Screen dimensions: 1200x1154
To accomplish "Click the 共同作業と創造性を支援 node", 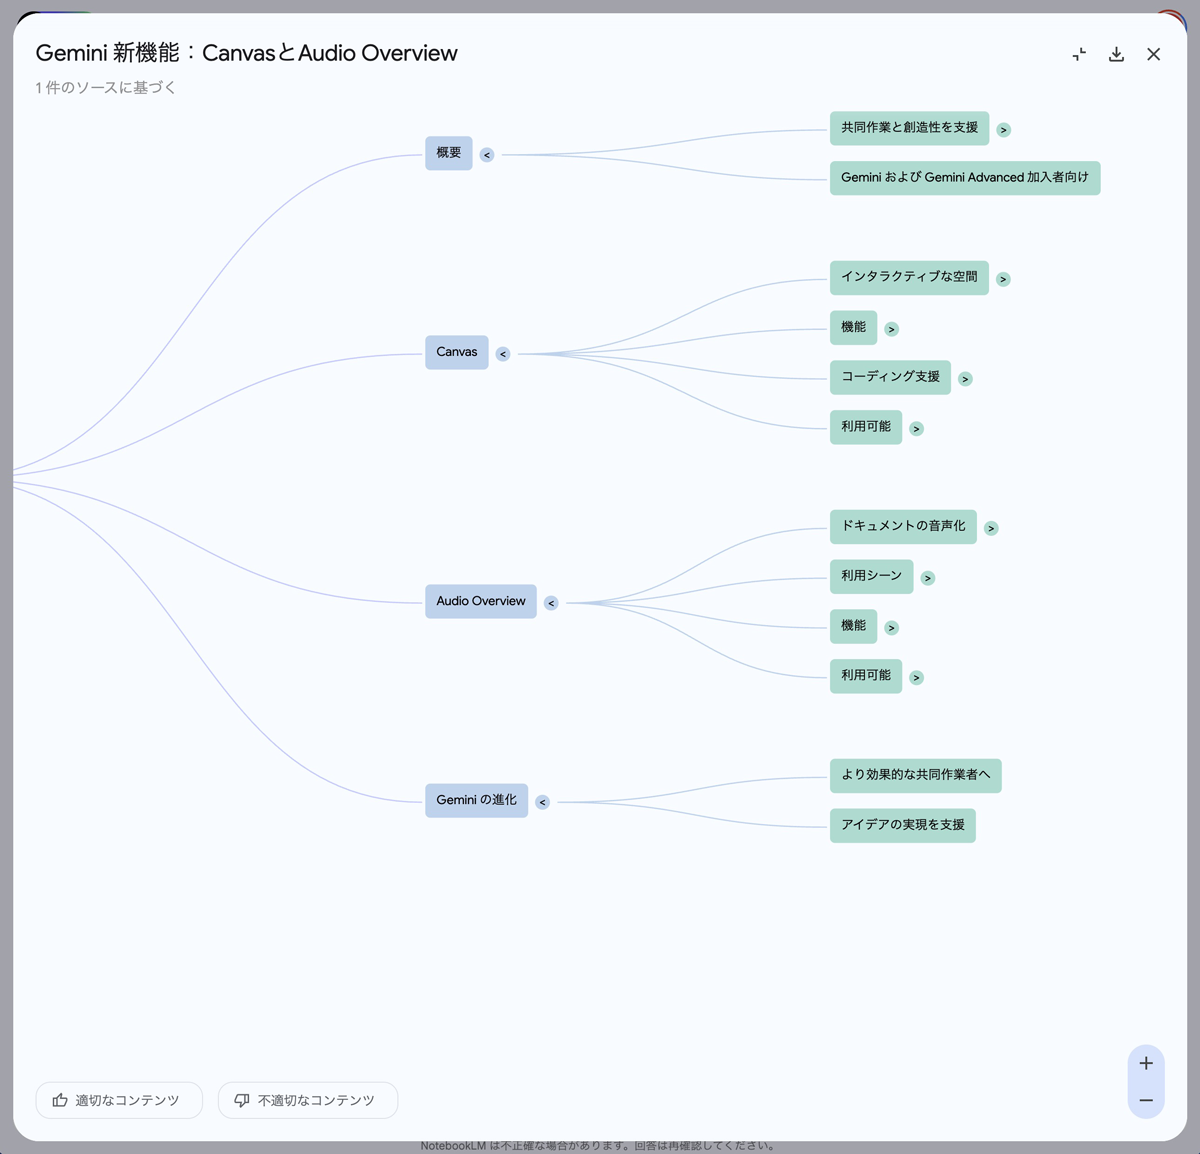I will [909, 128].
